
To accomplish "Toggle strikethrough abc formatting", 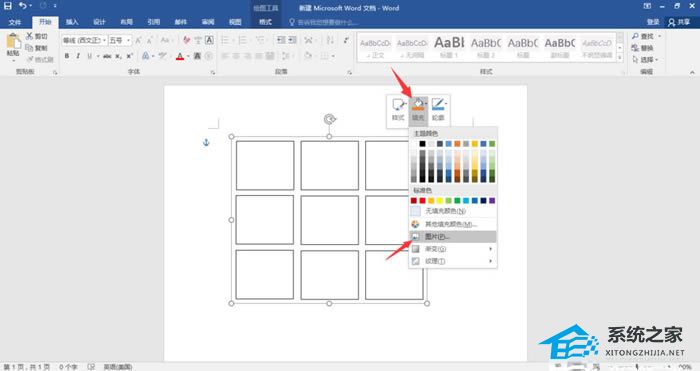I will click(x=107, y=56).
